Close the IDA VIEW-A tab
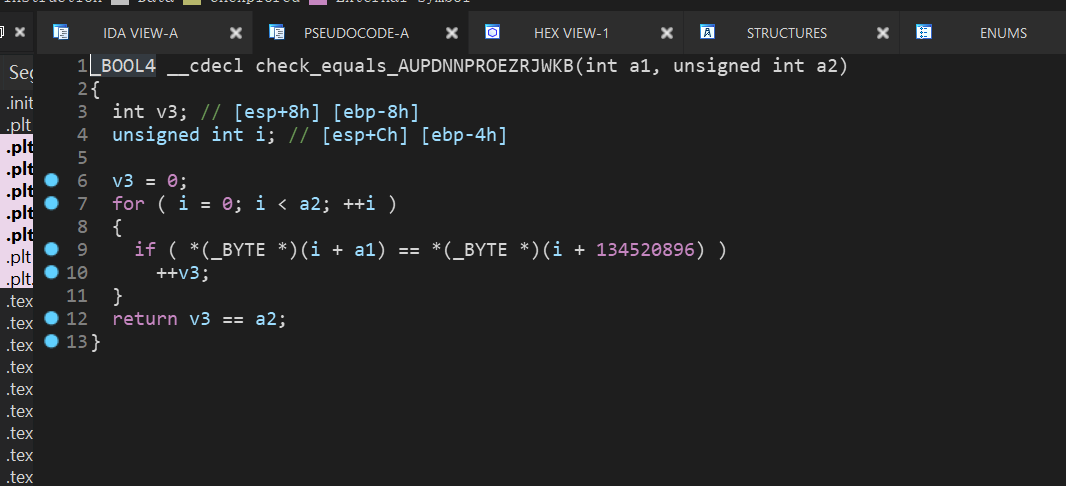 pos(236,33)
